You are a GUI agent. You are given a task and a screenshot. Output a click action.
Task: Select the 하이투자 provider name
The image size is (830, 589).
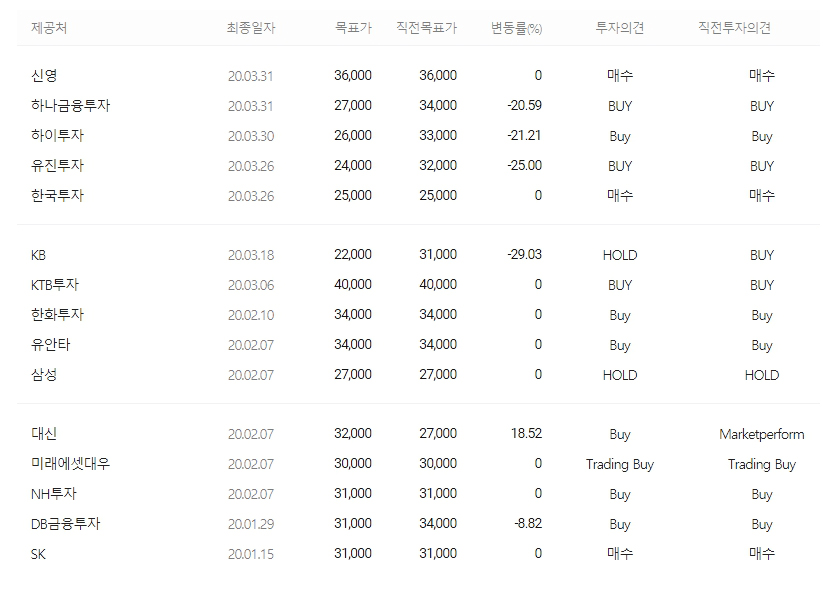pyautogui.click(x=57, y=135)
